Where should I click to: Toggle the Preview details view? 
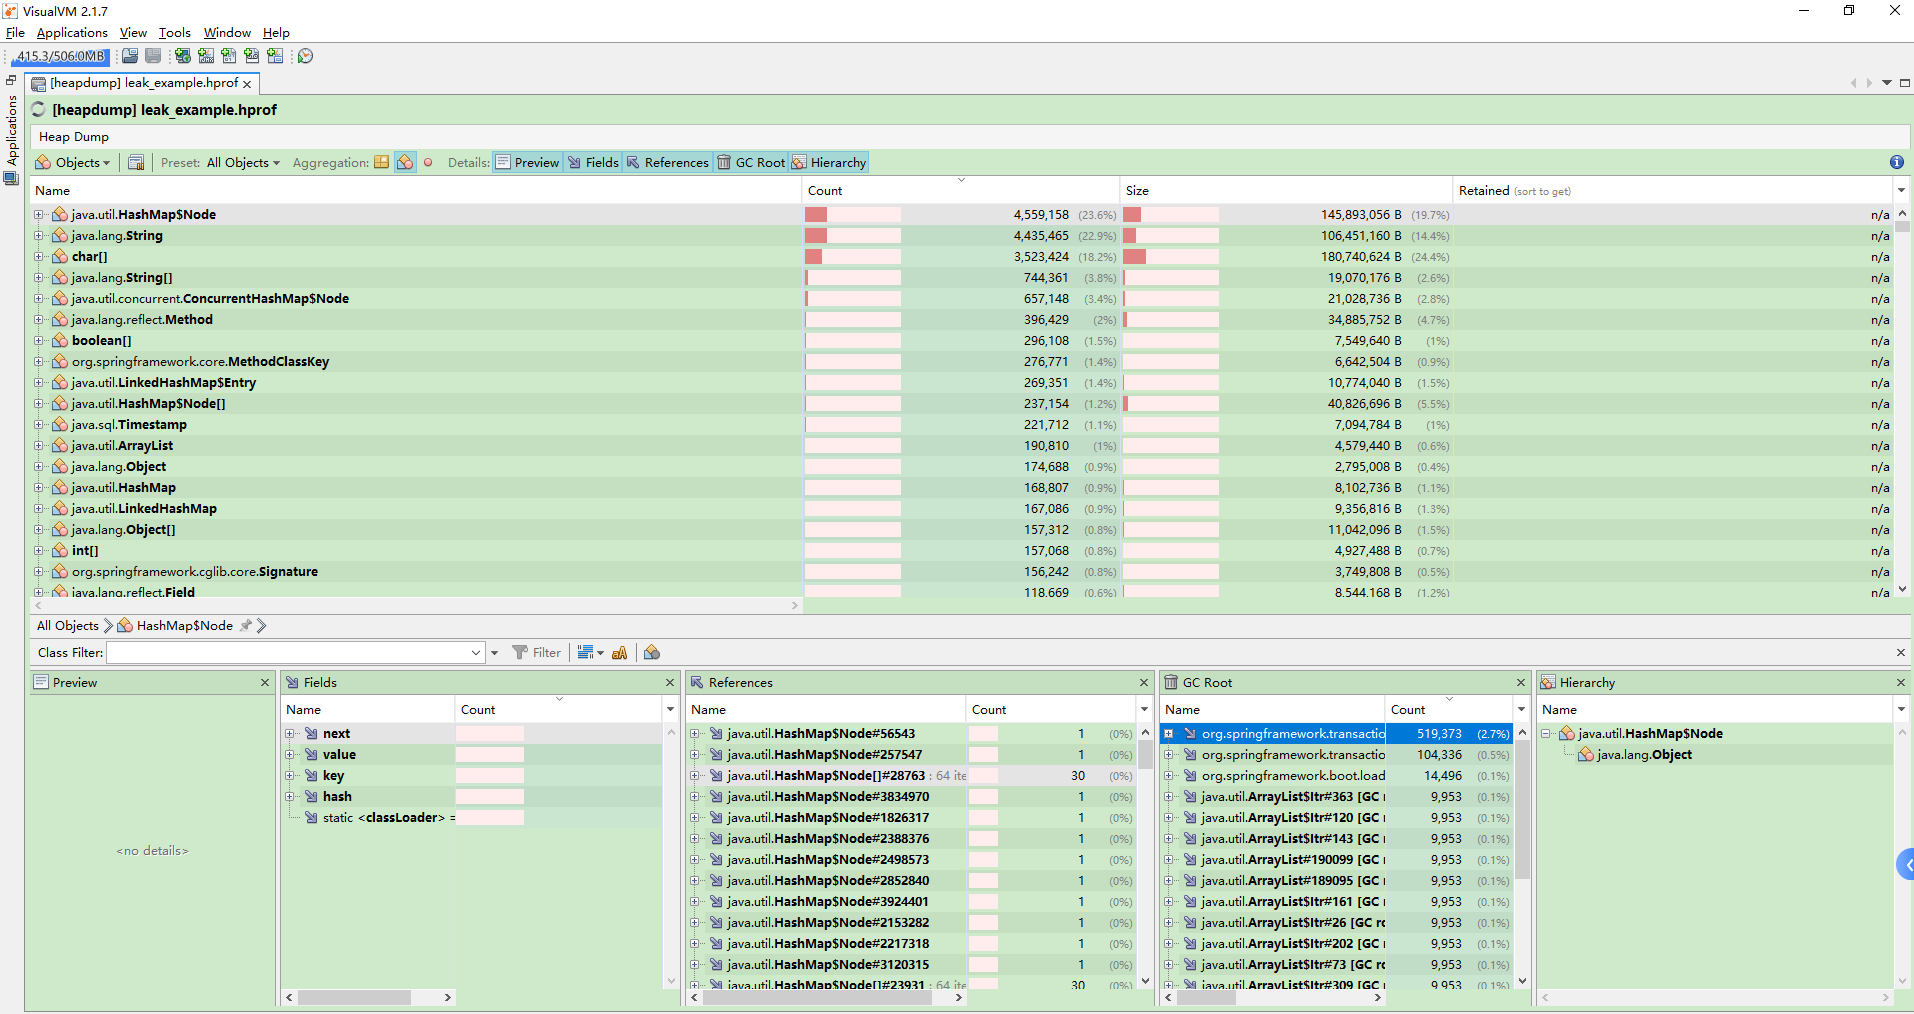click(x=527, y=162)
